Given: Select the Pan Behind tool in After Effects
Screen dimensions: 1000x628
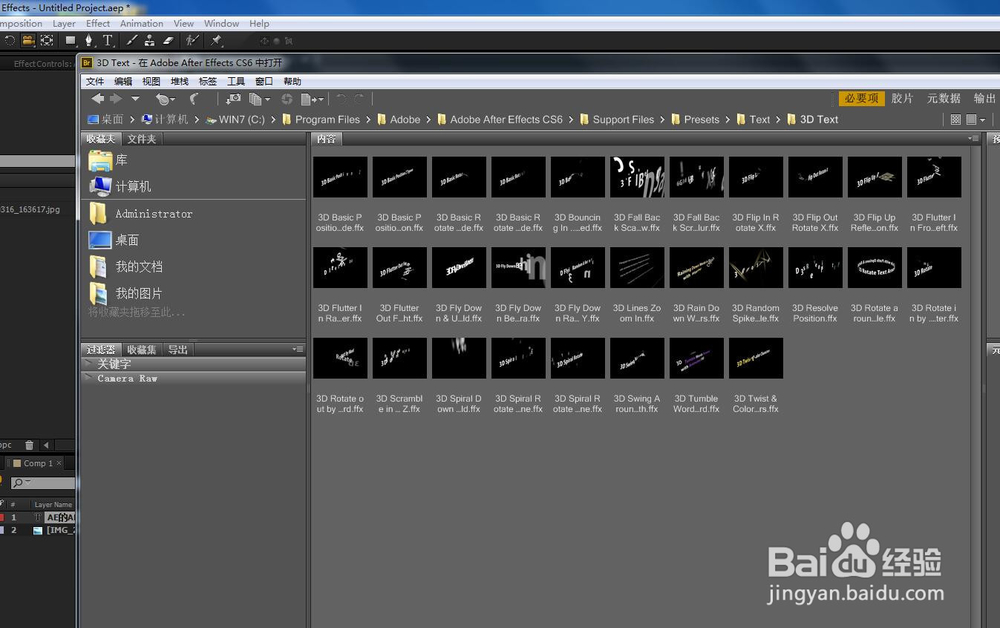Looking at the screenshot, I should pos(47,41).
